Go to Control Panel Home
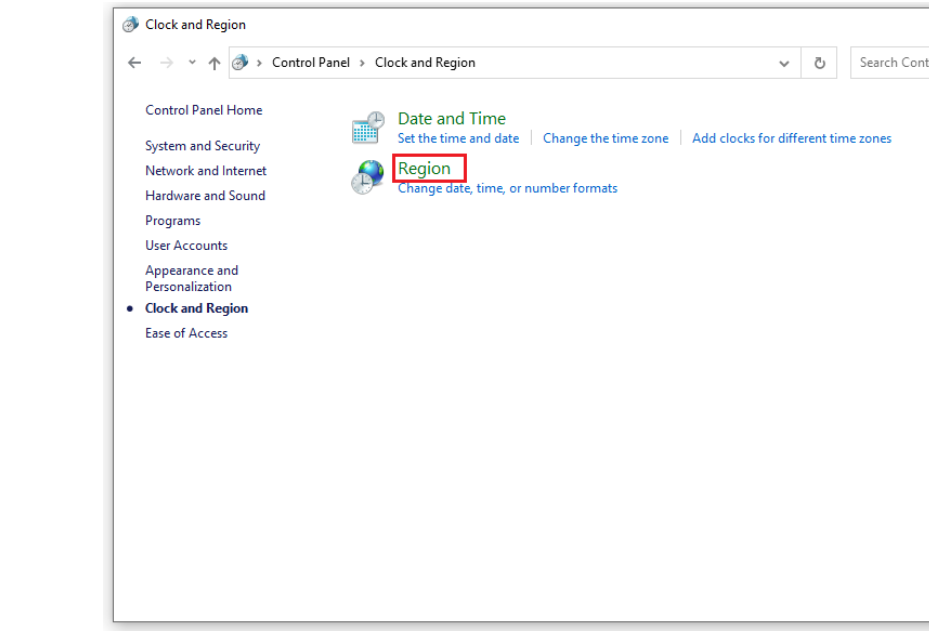The image size is (929, 636). [x=203, y=111]
